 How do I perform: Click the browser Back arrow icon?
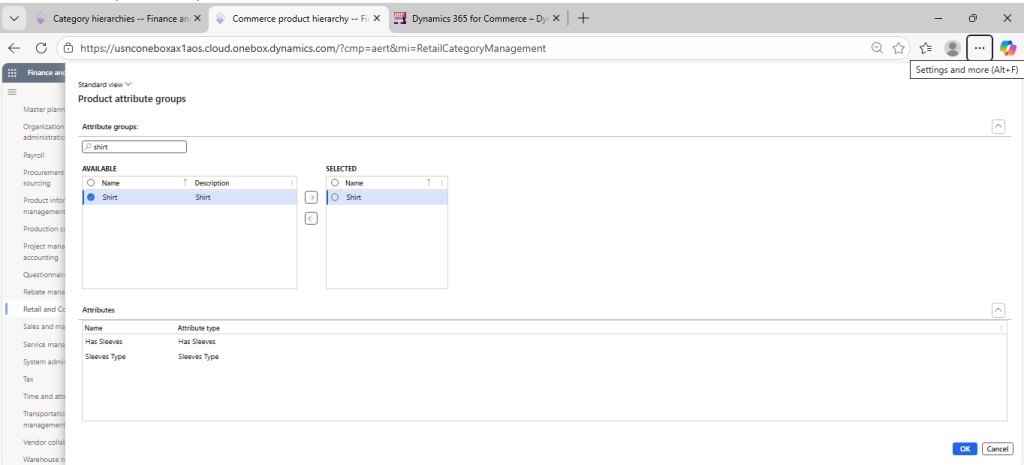tap(14, 47)
